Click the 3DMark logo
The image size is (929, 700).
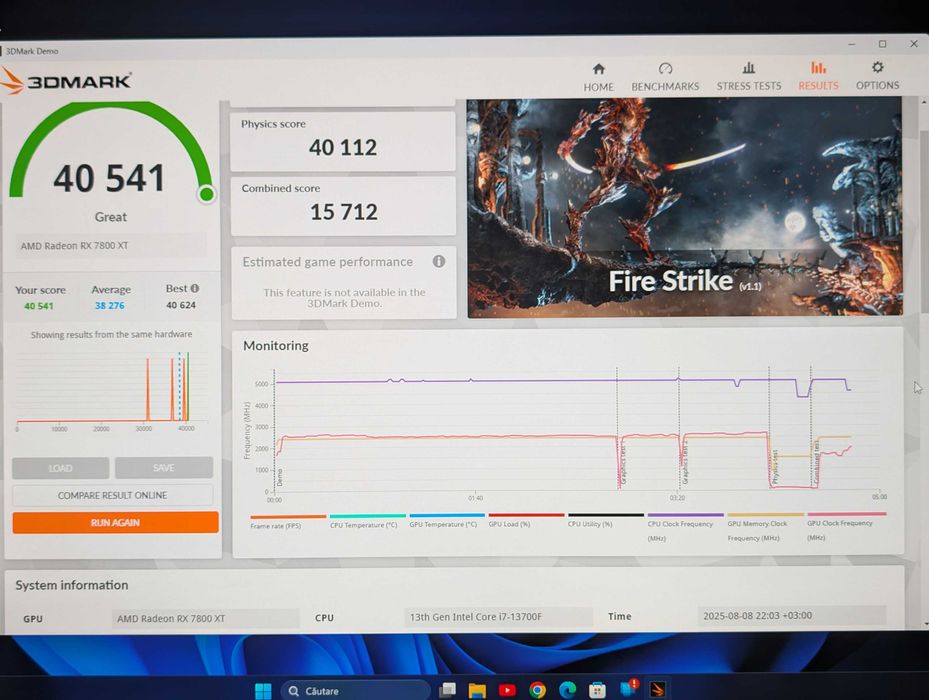(66, 81)
